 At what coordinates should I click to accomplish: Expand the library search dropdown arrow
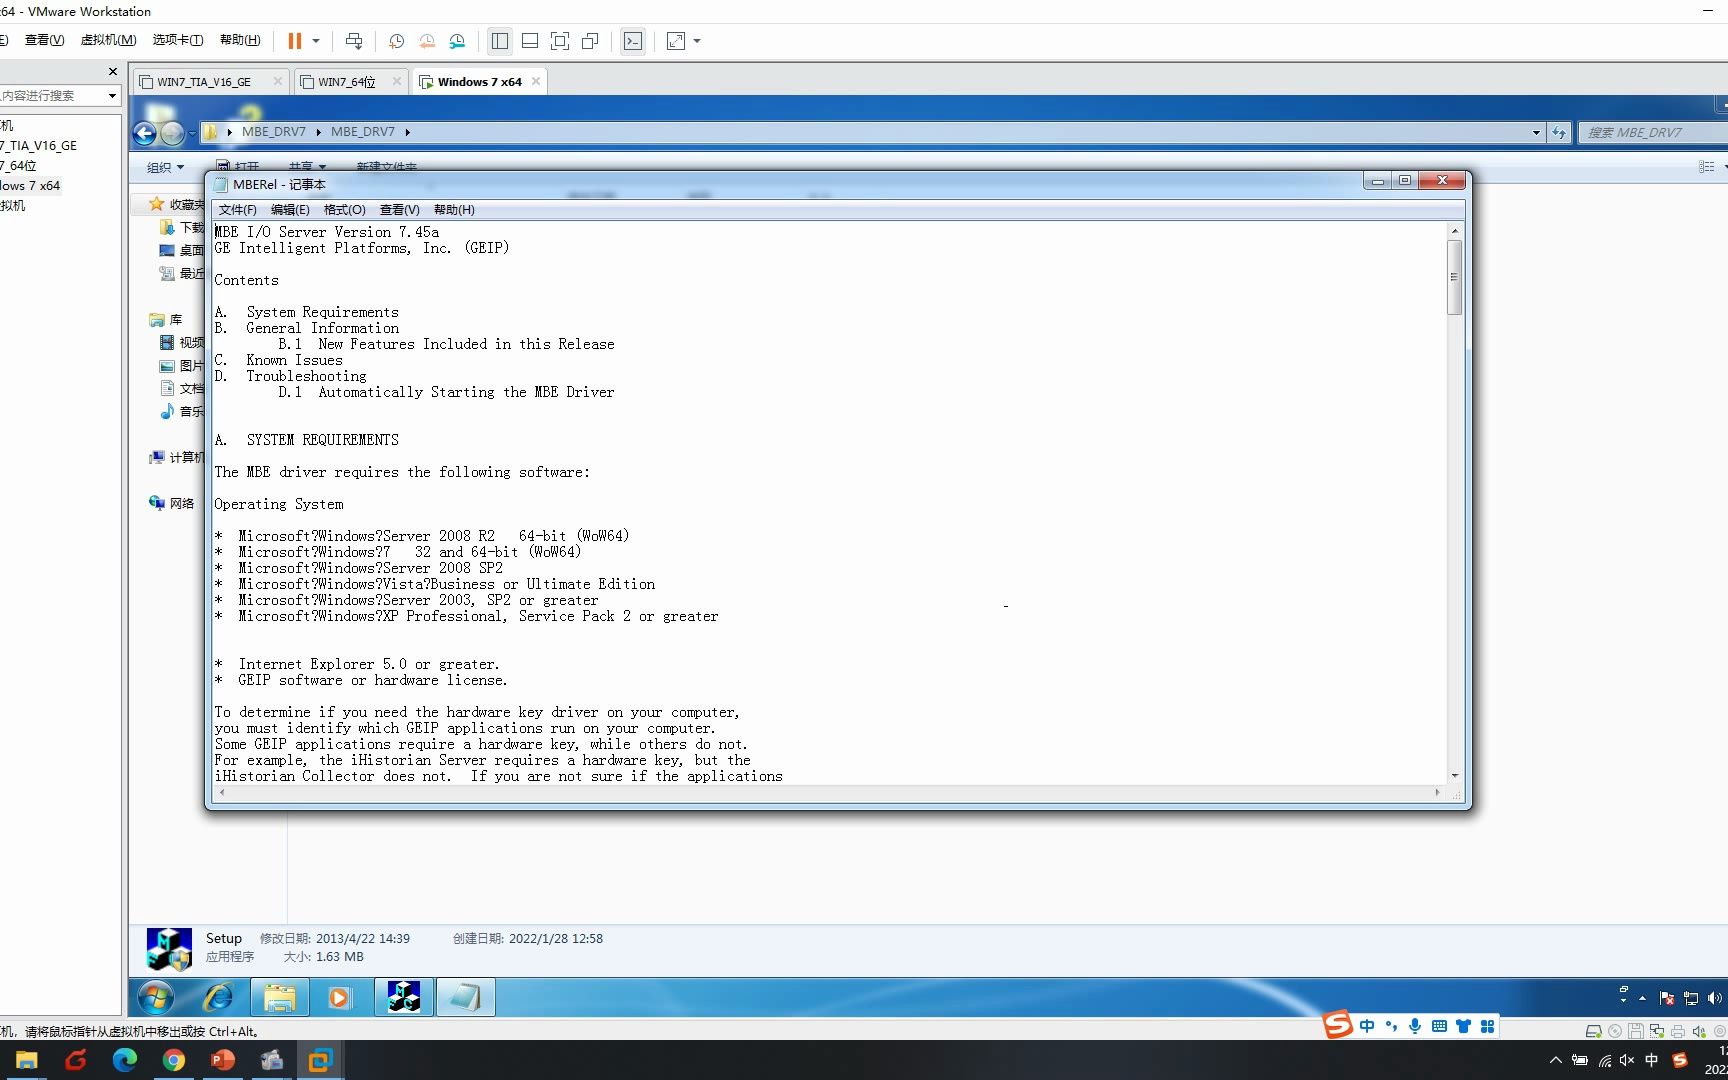click(x=112, y=96)
